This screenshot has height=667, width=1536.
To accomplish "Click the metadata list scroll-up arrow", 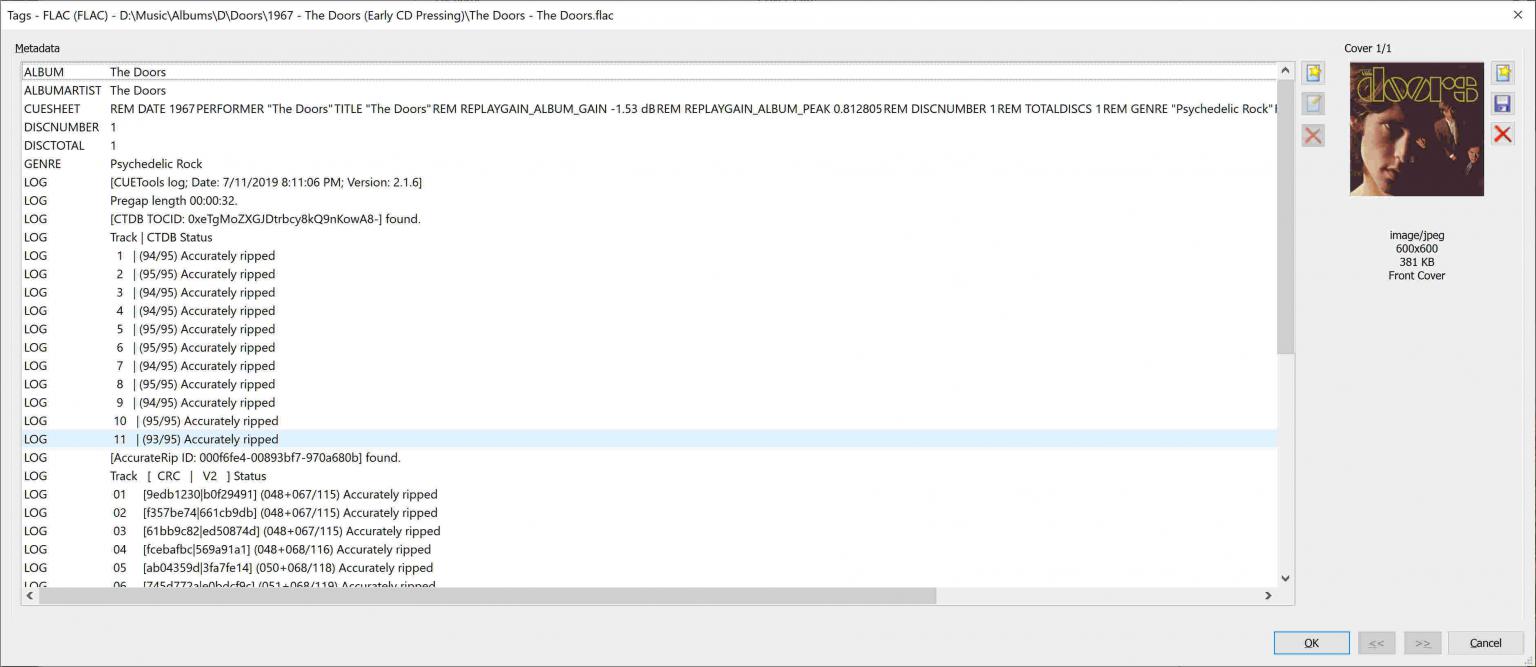I will (1285, 71).
